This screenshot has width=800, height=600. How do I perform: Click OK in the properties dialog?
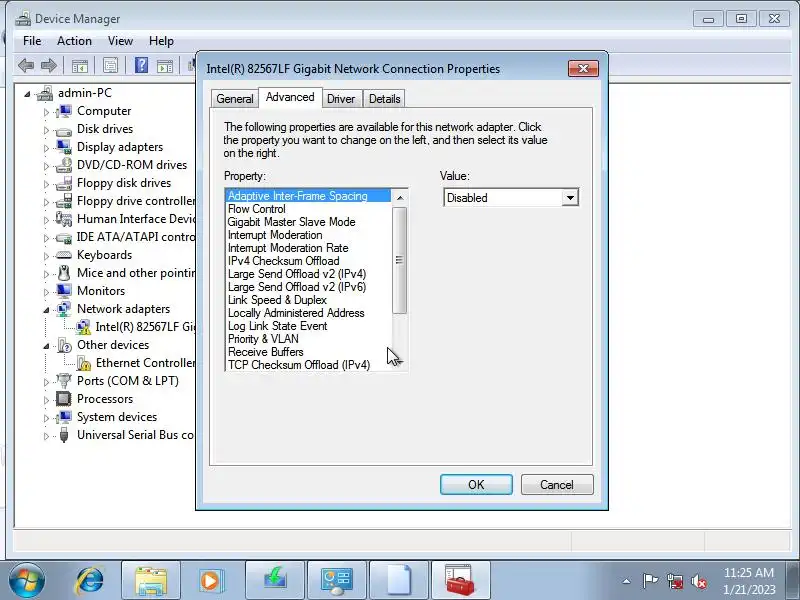pyautogui.click(x=476, y=484)
